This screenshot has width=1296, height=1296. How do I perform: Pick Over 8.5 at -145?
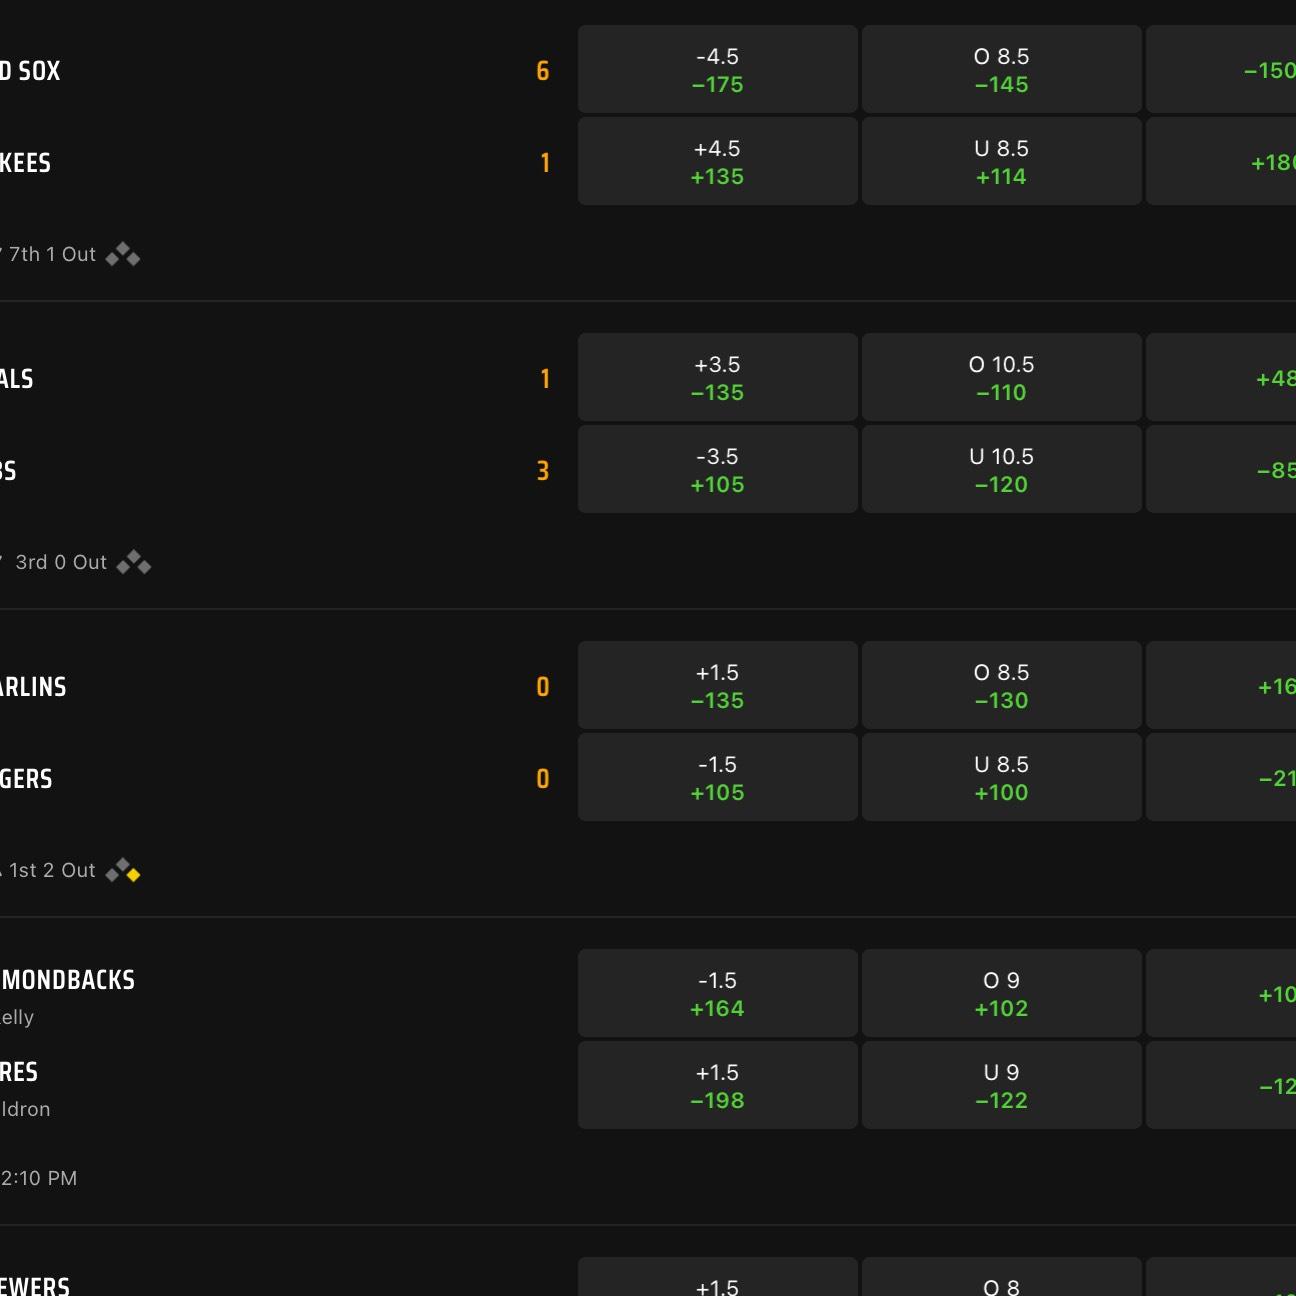(1002, 70)
